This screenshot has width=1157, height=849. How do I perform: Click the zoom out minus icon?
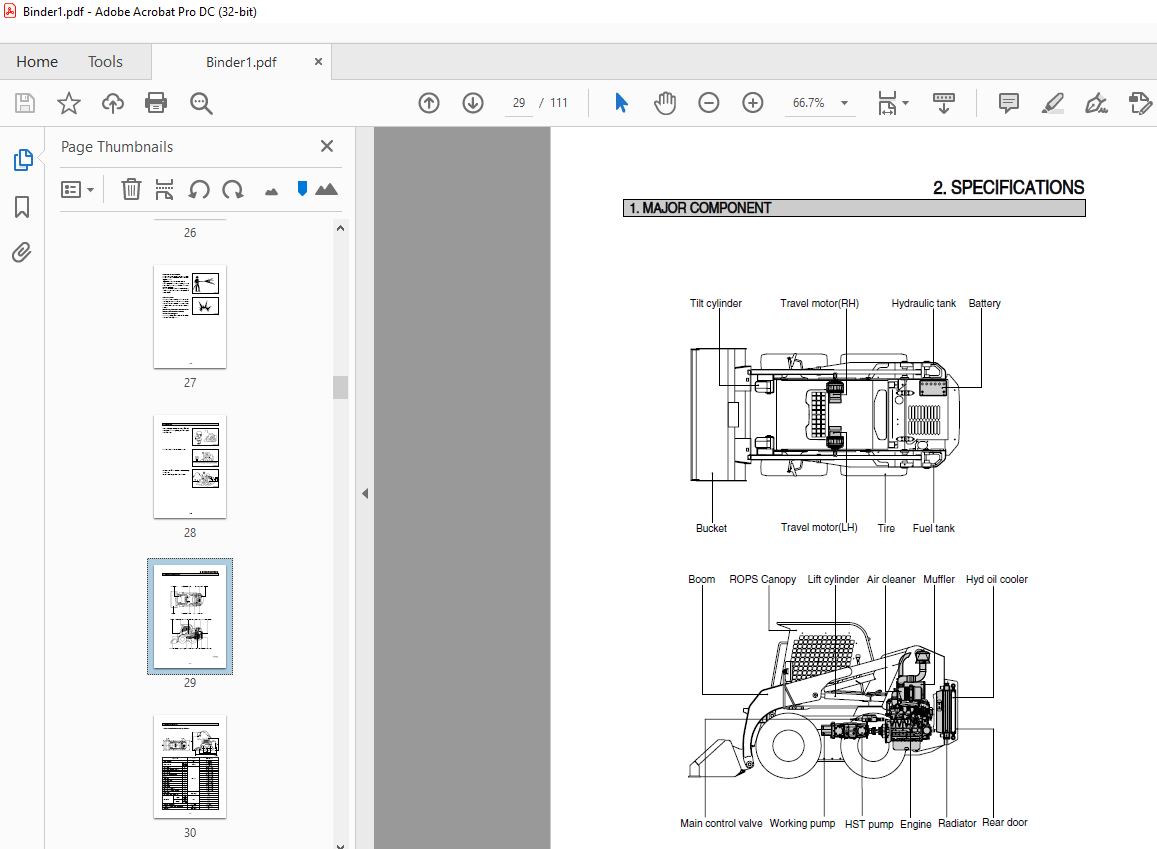[709, 103]
